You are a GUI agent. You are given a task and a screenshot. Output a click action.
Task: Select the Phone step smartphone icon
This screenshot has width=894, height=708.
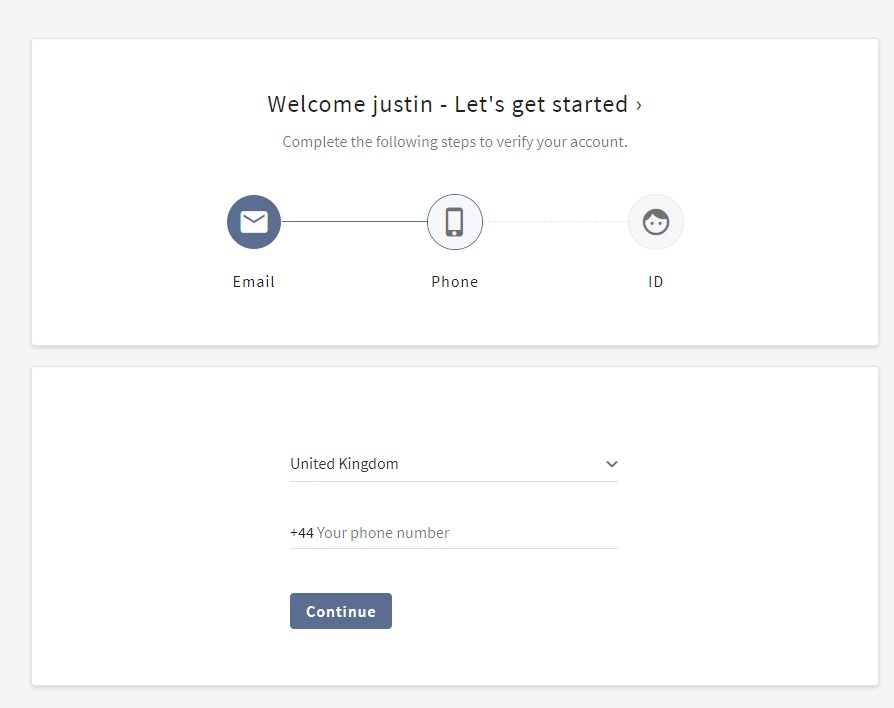click(455, 222)
